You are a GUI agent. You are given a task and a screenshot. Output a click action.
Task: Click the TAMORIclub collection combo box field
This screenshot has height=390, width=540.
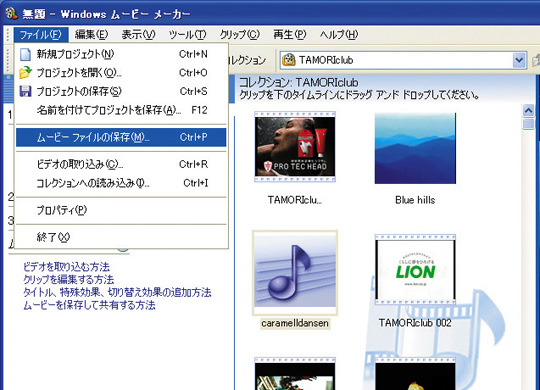403,60
